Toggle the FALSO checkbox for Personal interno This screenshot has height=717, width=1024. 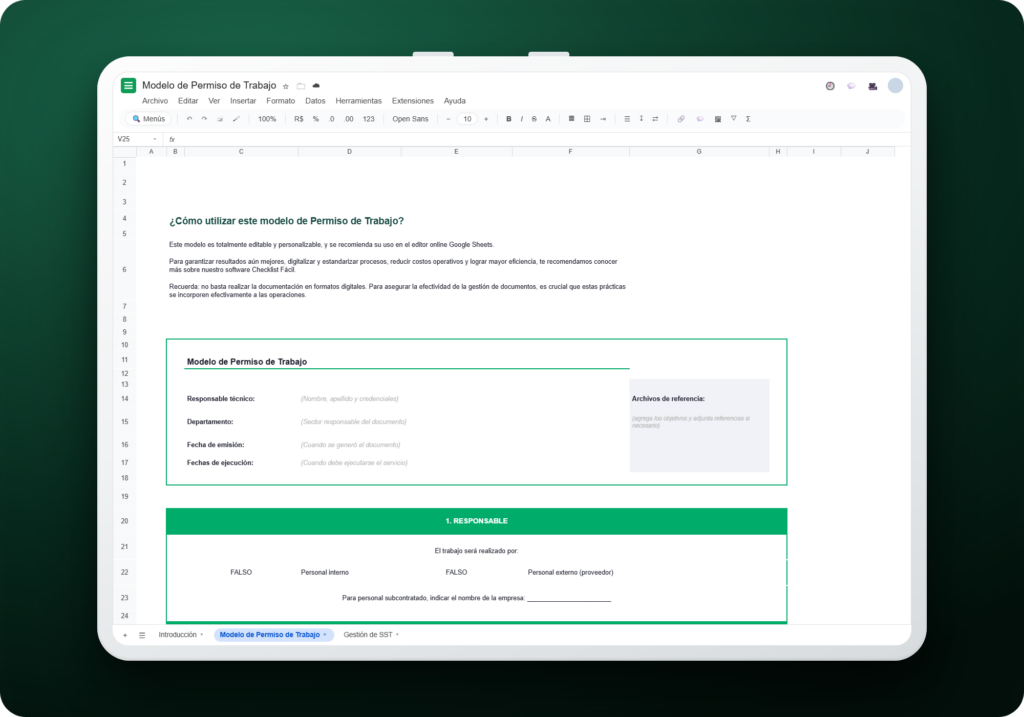tap(241, 572)
